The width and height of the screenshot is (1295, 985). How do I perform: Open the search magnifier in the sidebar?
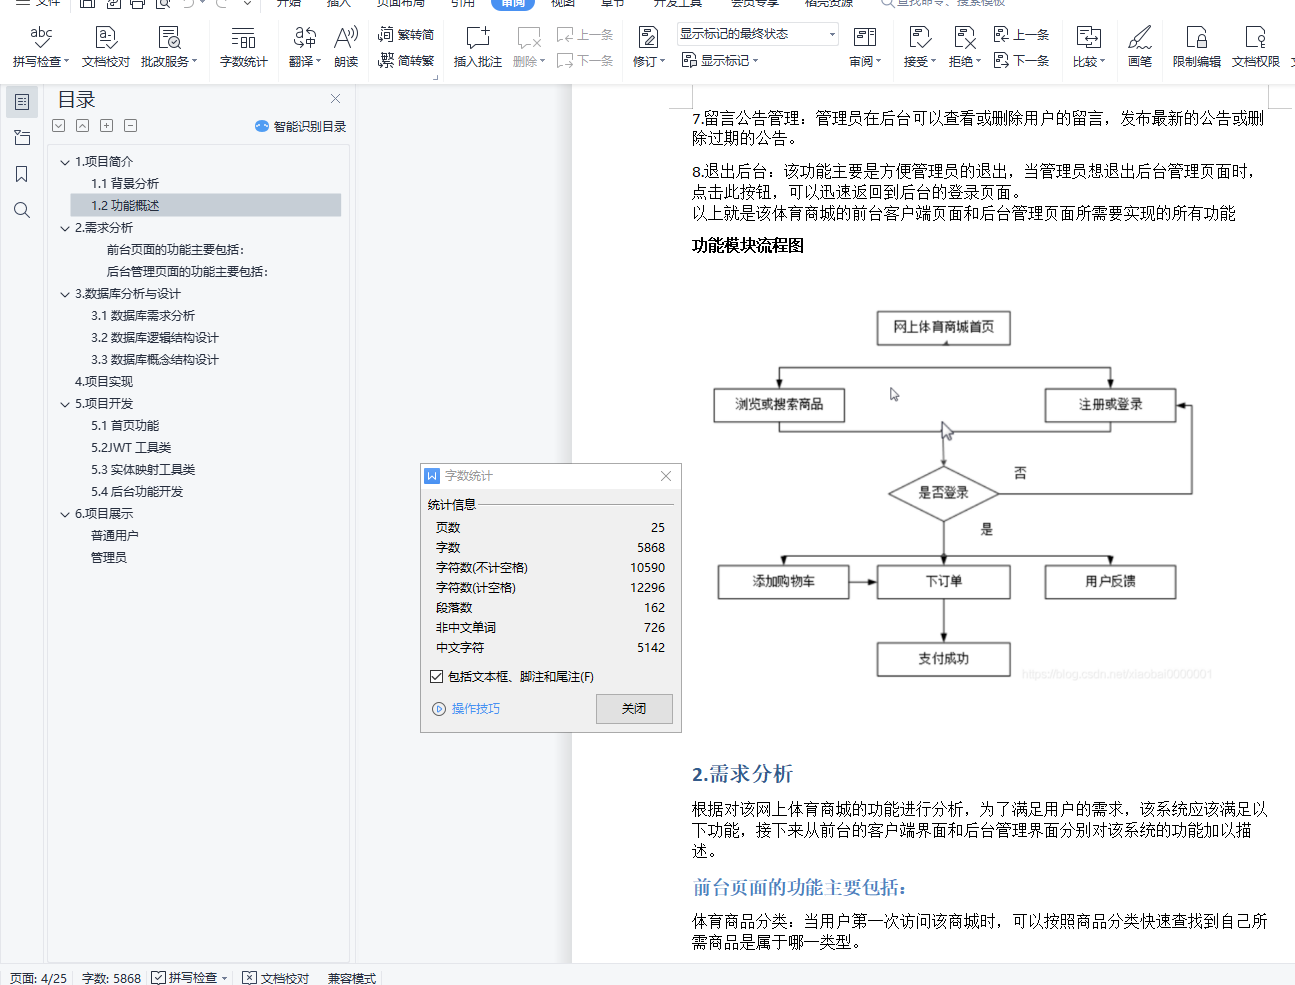22,210
